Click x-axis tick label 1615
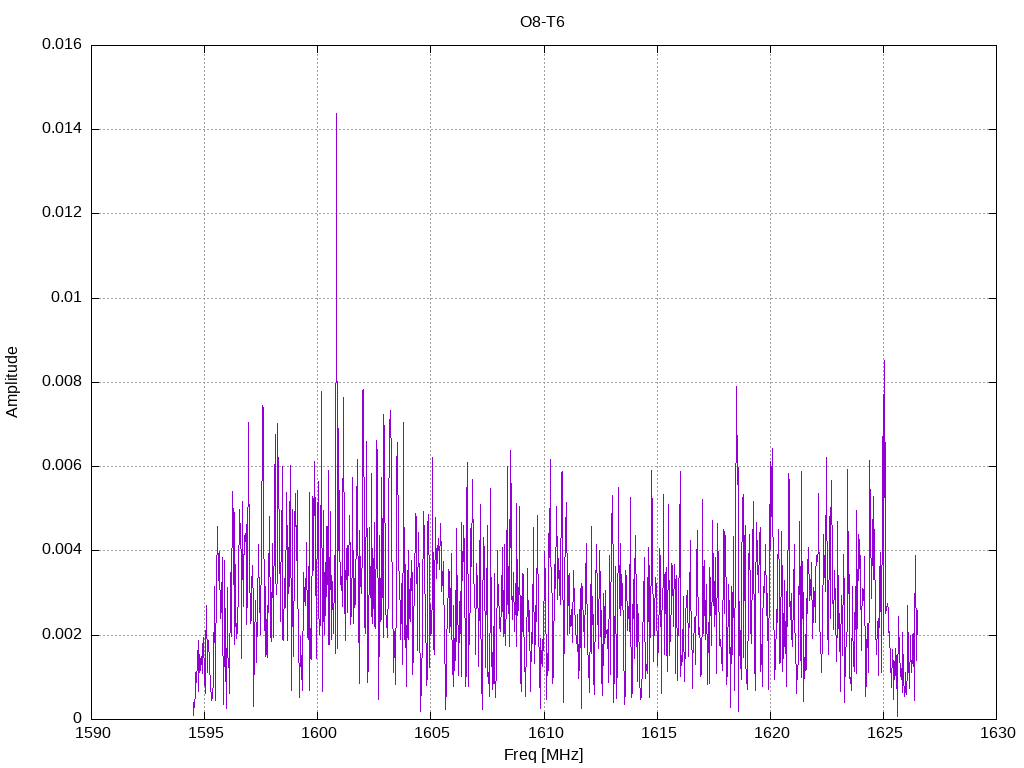The width and height of the screenshot is (1024, 768). coord(658,733)
